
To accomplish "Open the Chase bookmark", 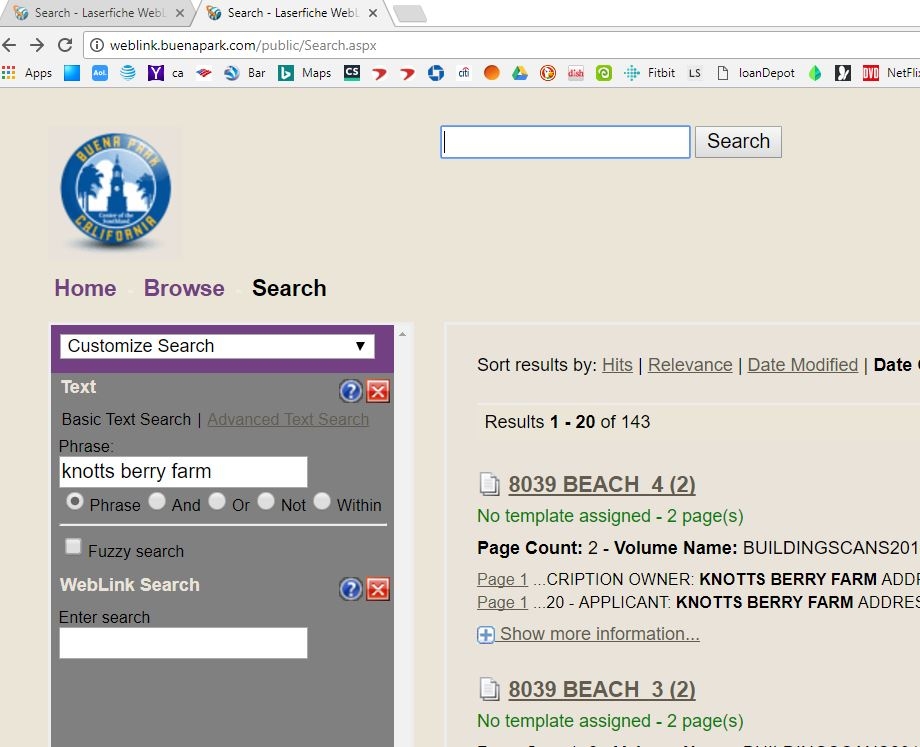I will (x=436, y=73).
